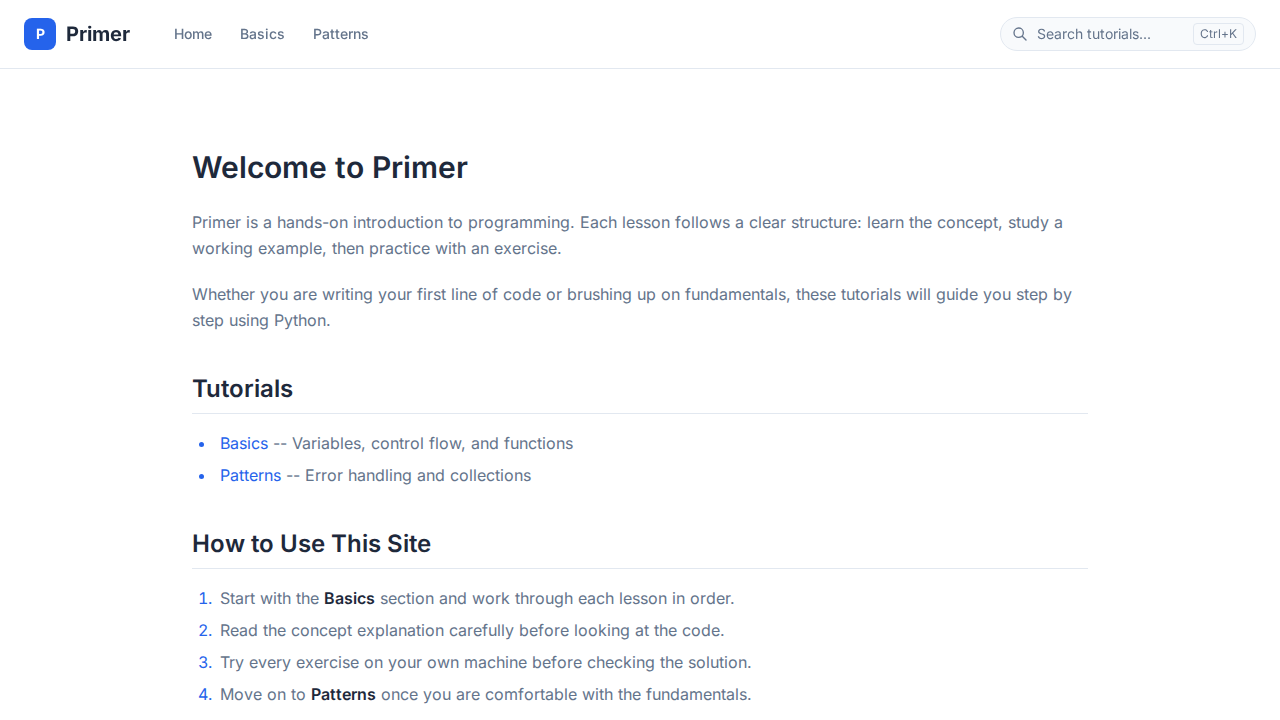Click the Ctrl+K shortcut badge
The image size is (1280, 720).
[1218, 34]
